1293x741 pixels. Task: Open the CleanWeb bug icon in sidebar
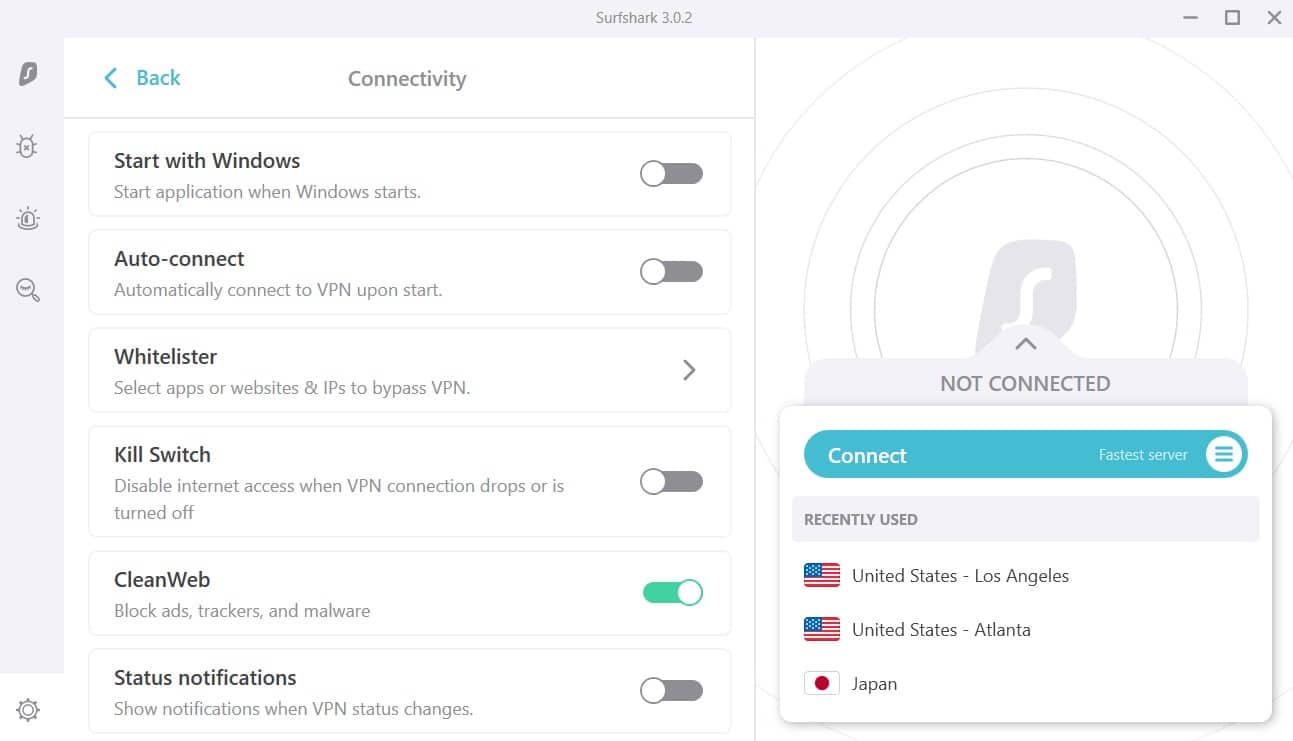(x=27, y=146)
